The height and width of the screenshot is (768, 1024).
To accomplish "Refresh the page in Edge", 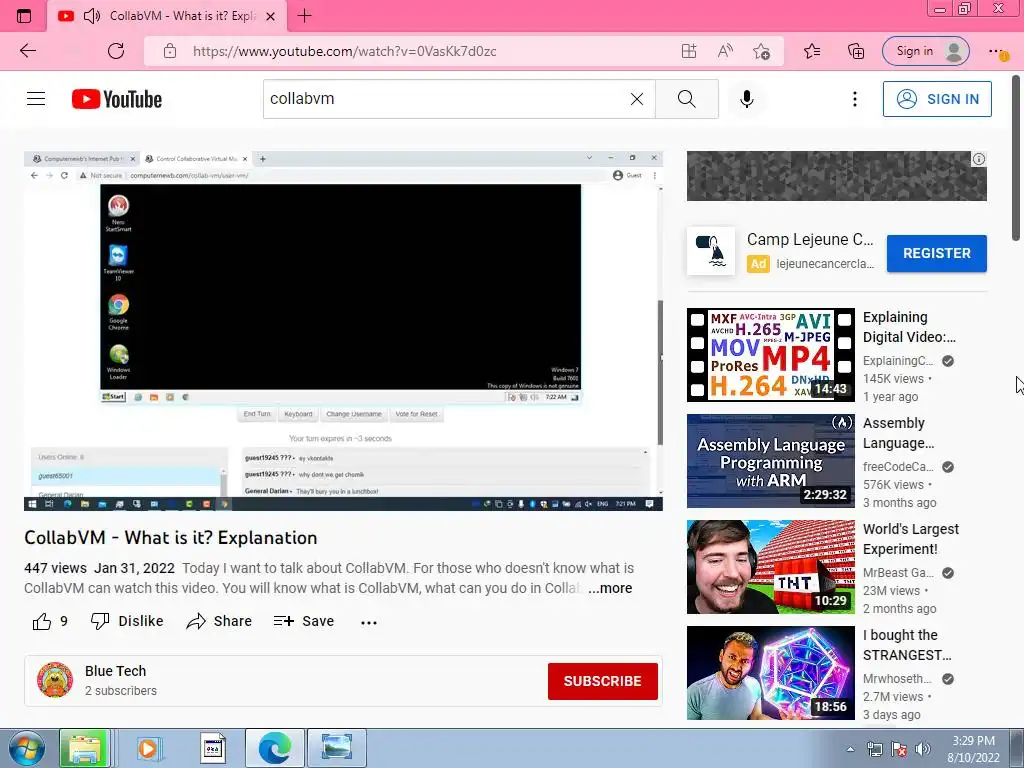I will pos(116,51).
